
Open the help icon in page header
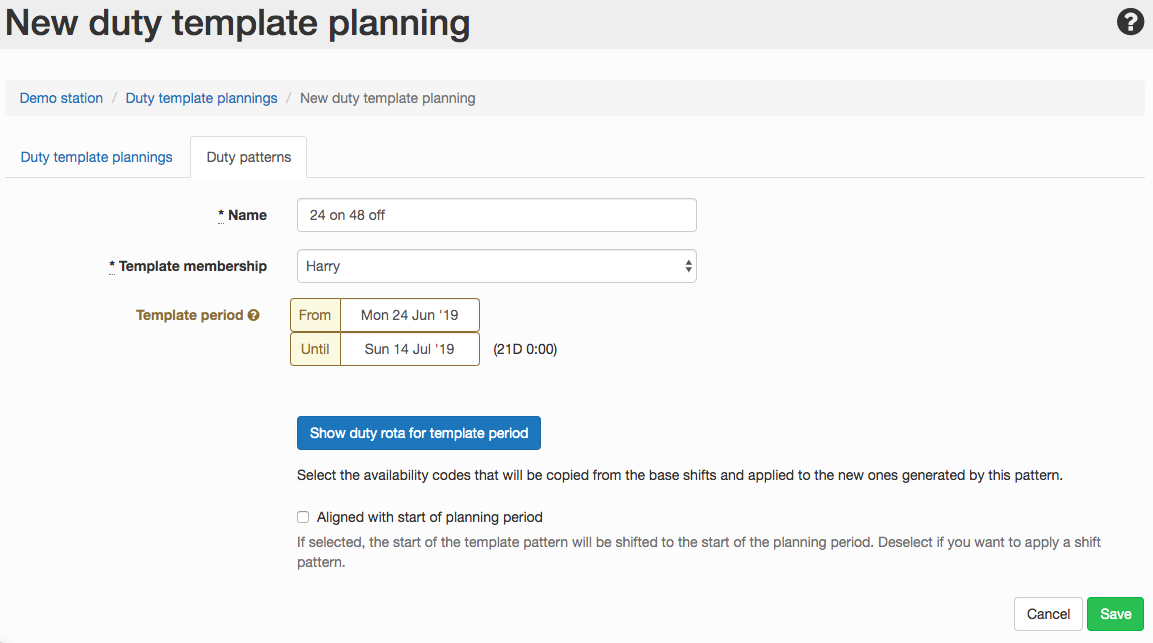(x=1130, y=22)
